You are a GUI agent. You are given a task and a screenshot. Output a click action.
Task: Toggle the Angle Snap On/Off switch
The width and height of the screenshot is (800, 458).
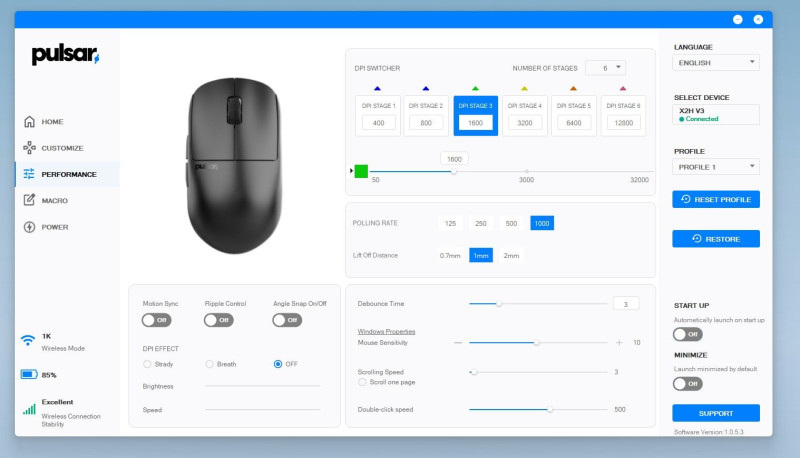point(287,320)
